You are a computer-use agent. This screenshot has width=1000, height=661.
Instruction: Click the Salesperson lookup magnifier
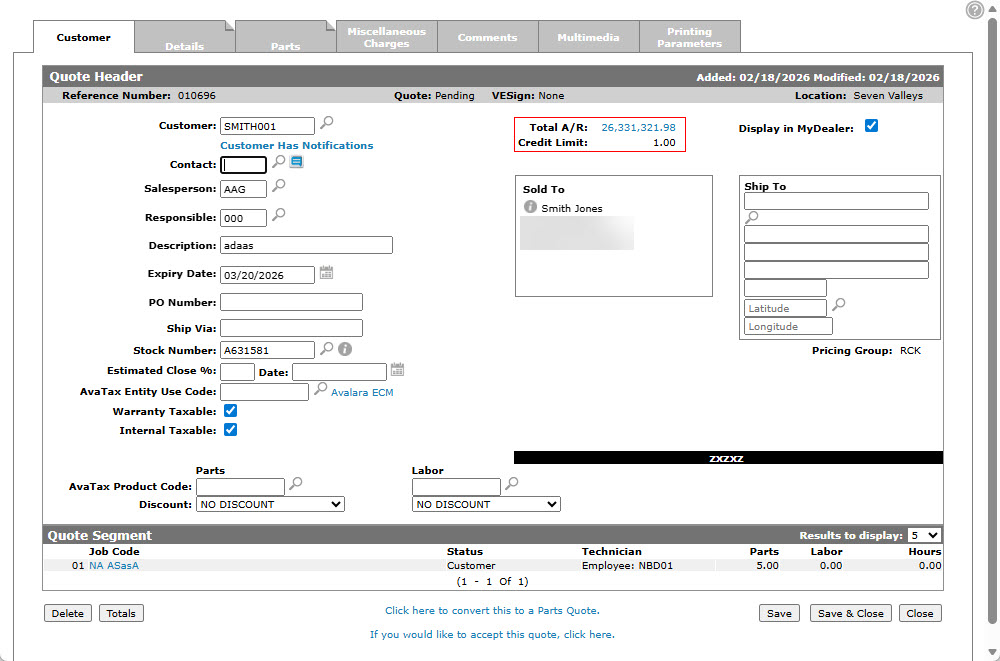coord(279,186)
